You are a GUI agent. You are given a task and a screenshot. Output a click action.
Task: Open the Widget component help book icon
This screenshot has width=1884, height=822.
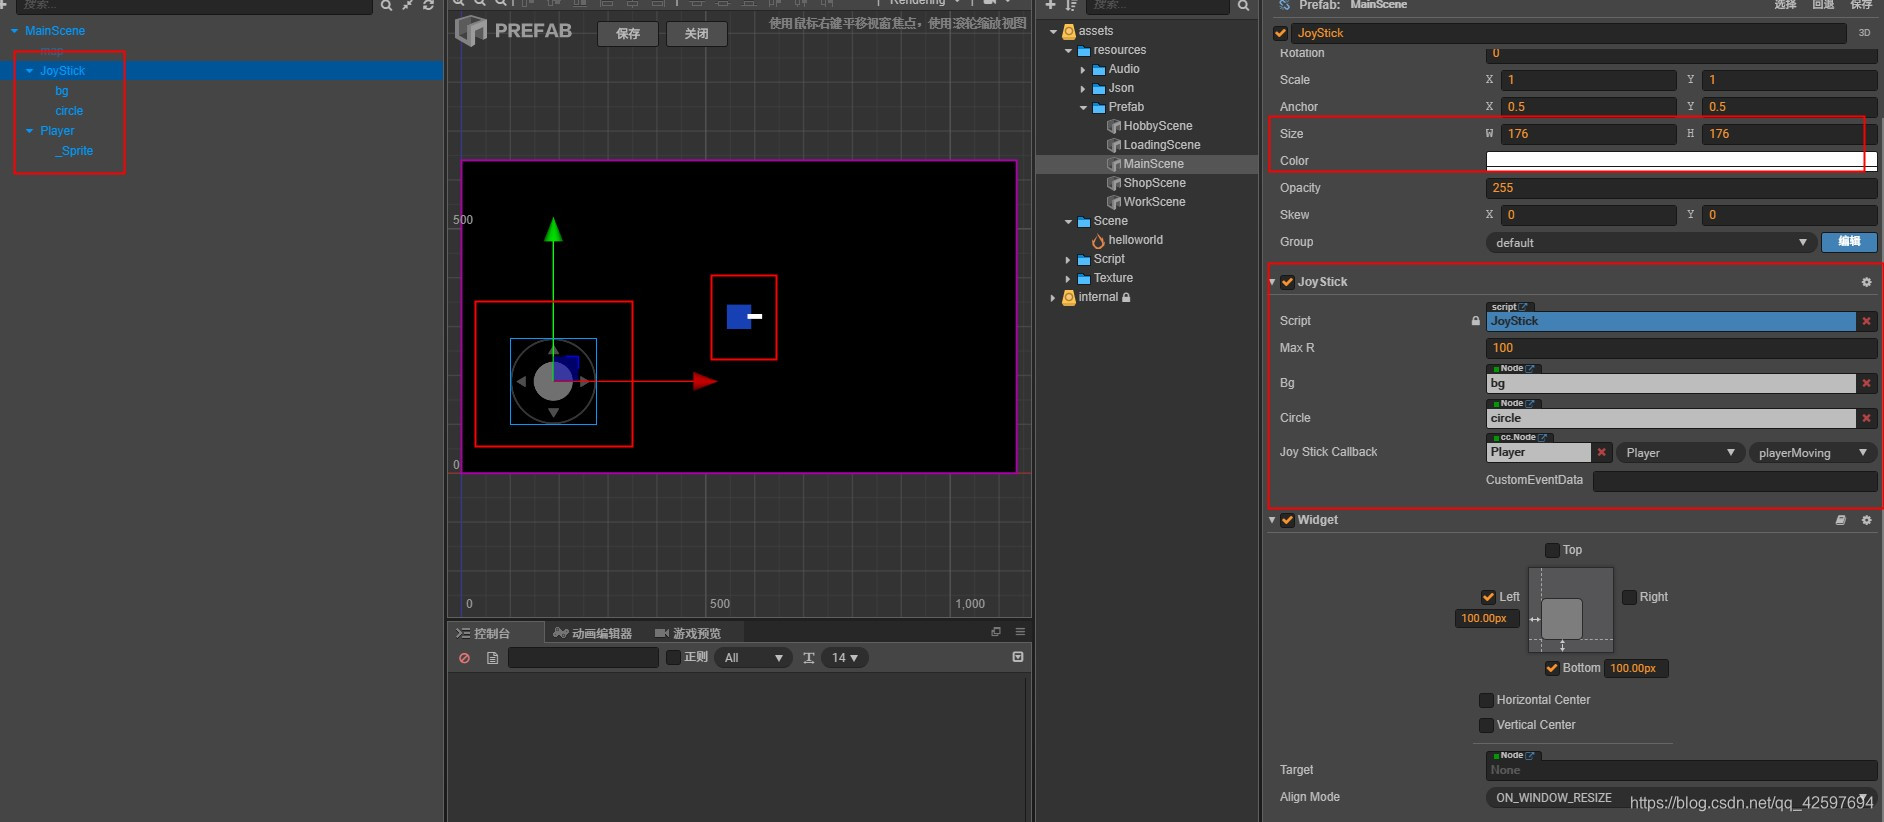coord(1840,520)
